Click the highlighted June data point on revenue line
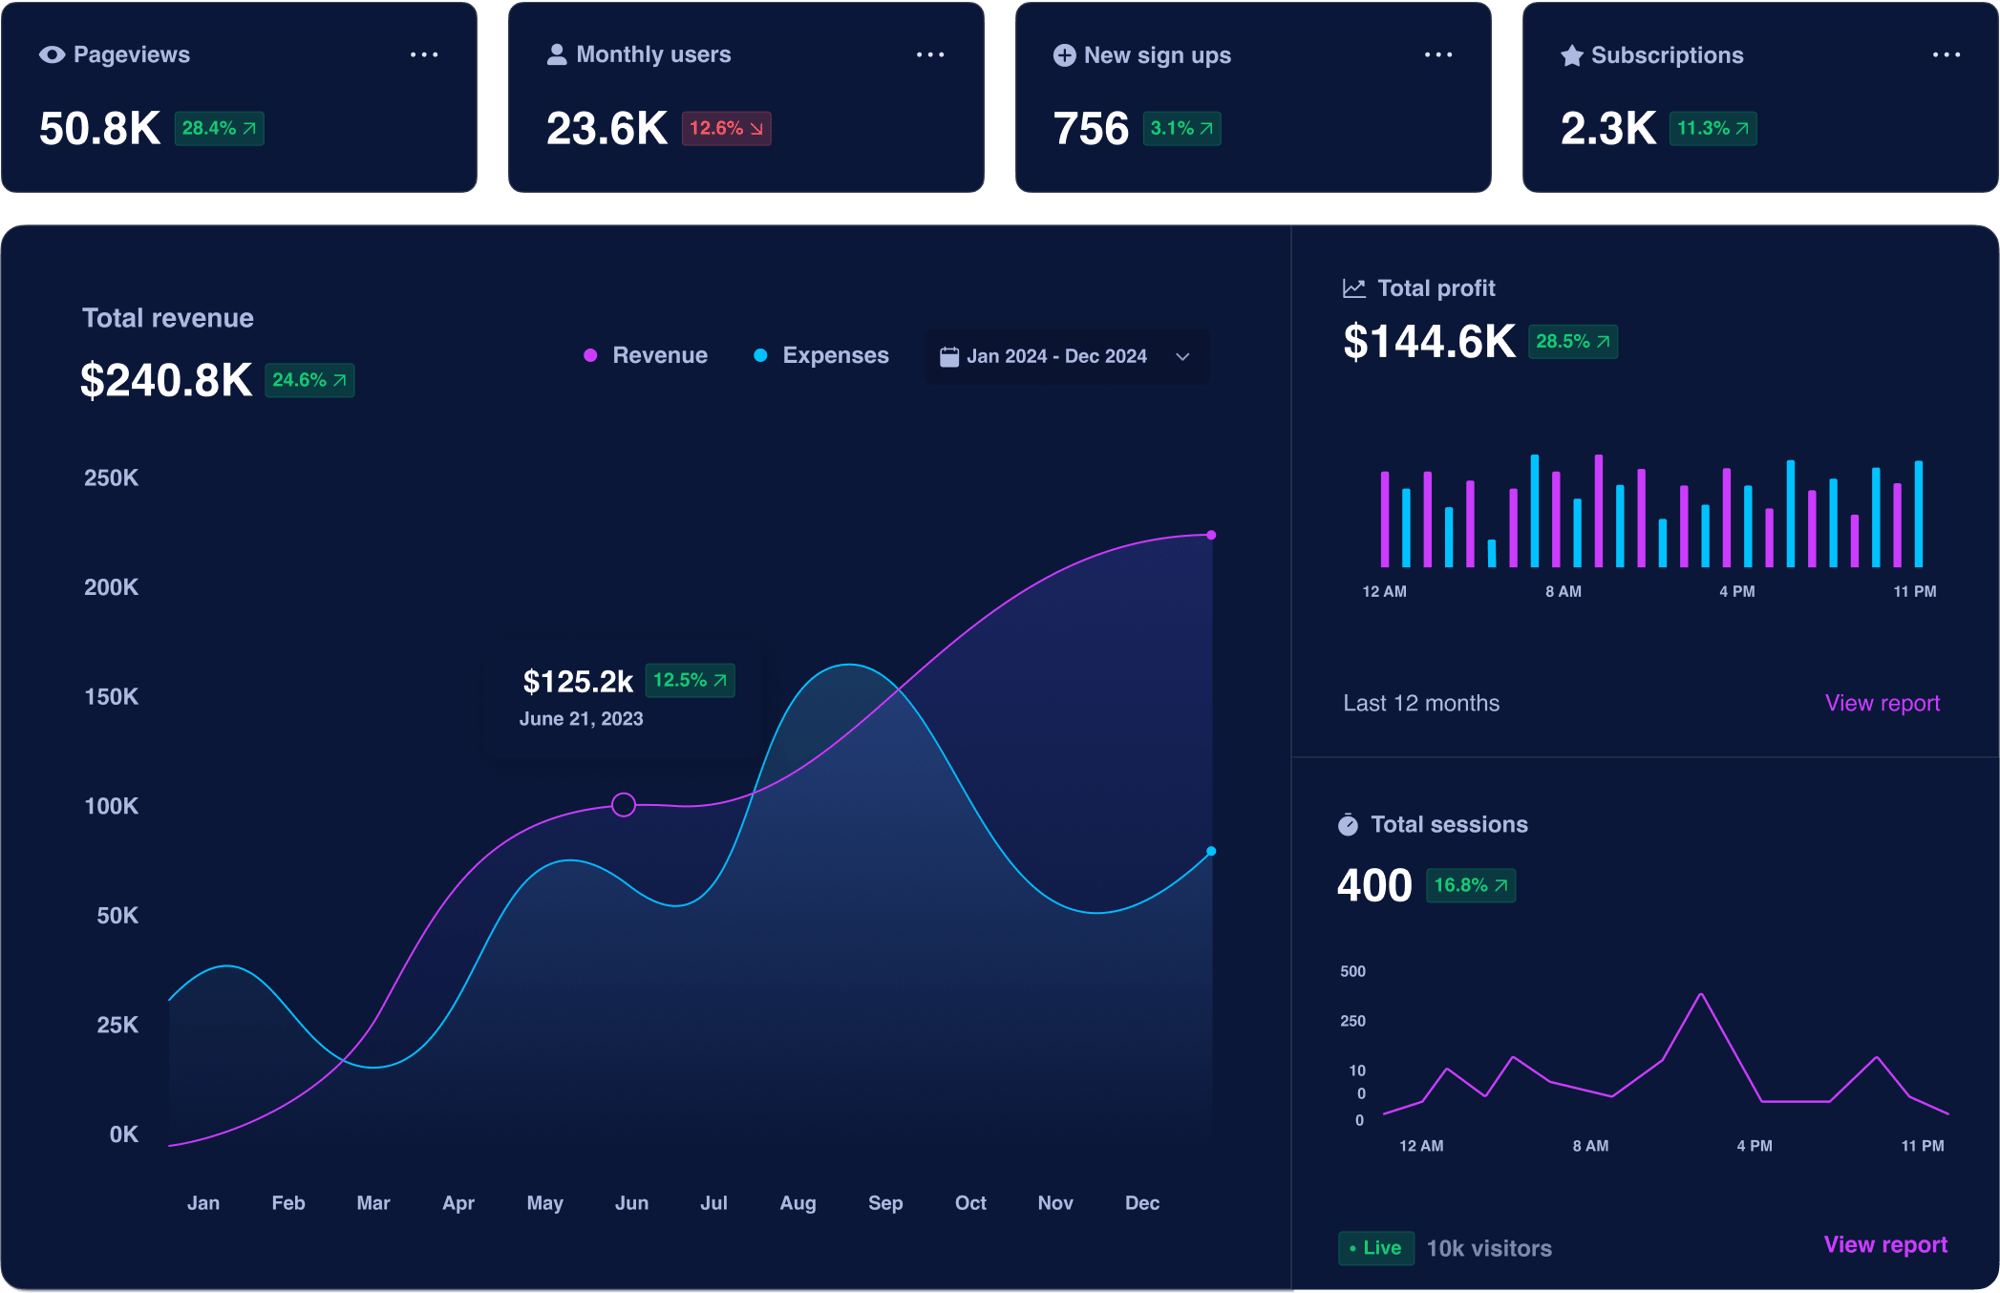Image resolution: width=2000 pixels, height=1293 pixels. click(x=623, y=805)
